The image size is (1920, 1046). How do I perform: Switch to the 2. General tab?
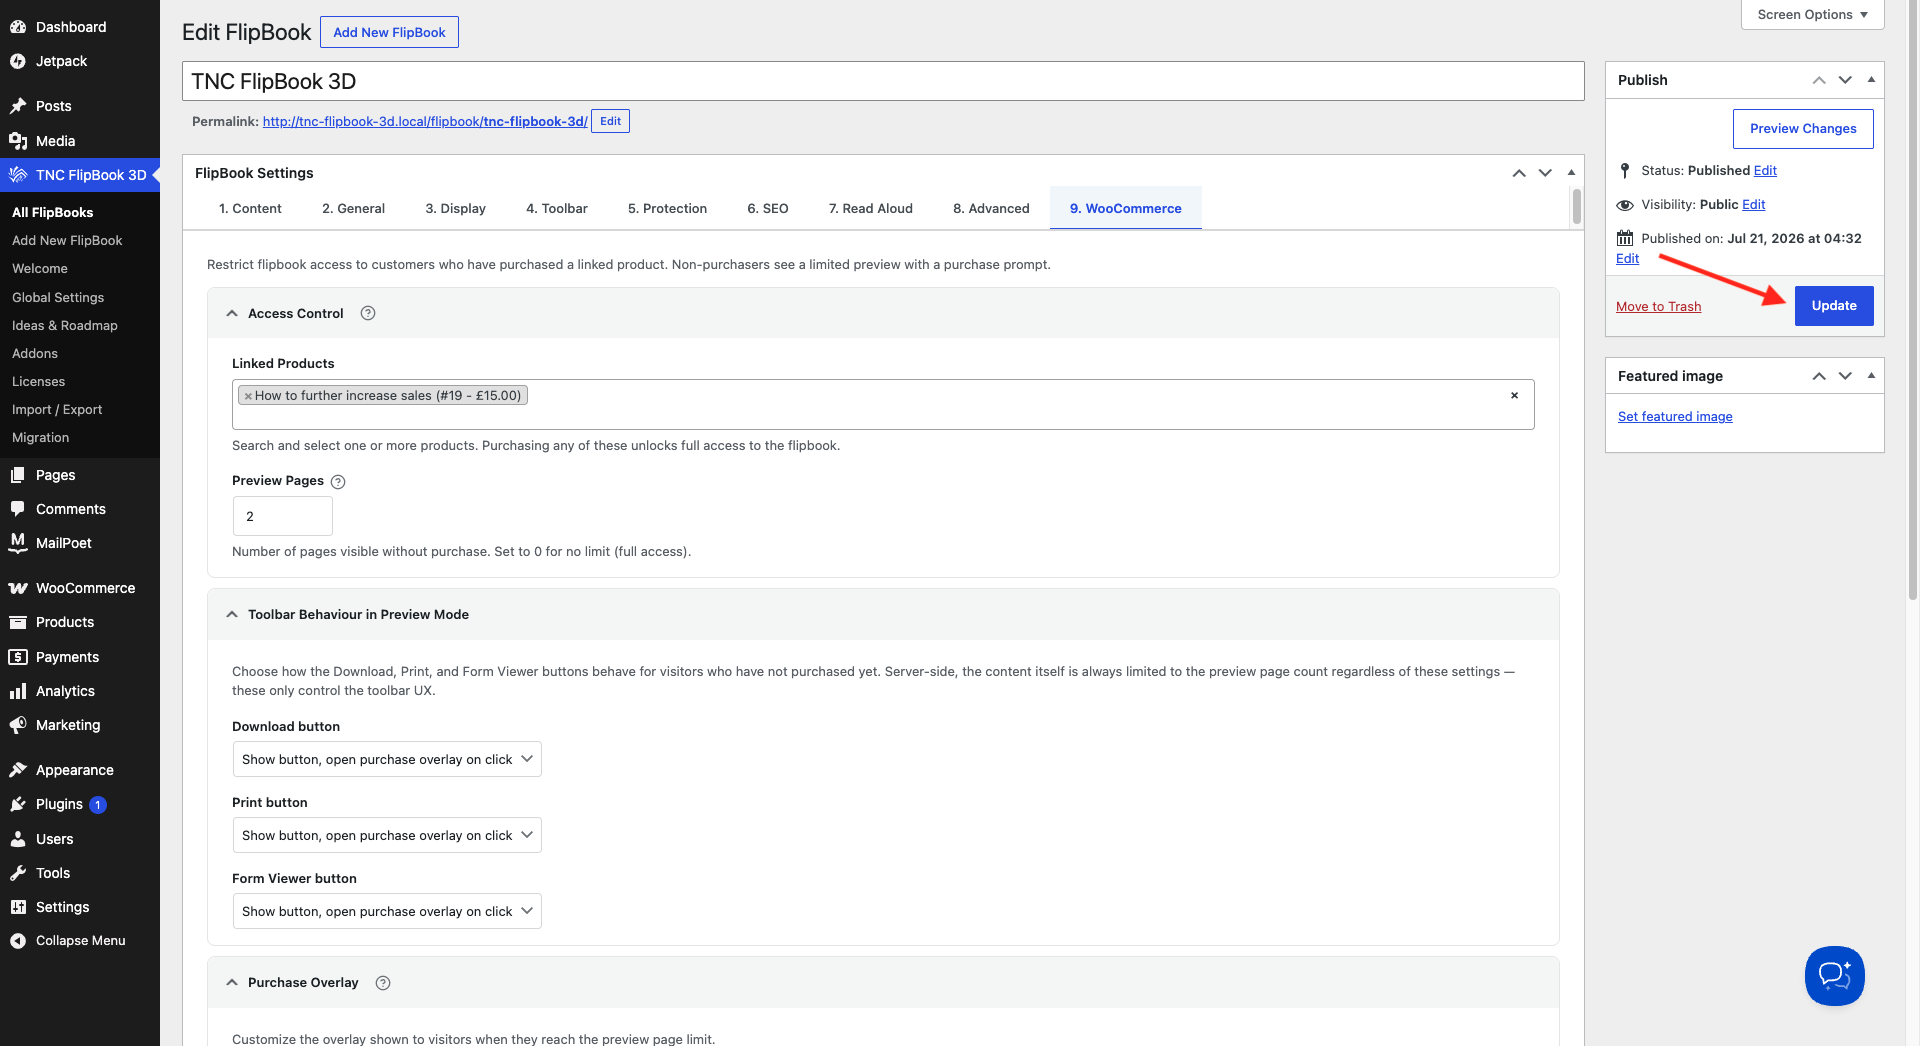coord(353,208)
